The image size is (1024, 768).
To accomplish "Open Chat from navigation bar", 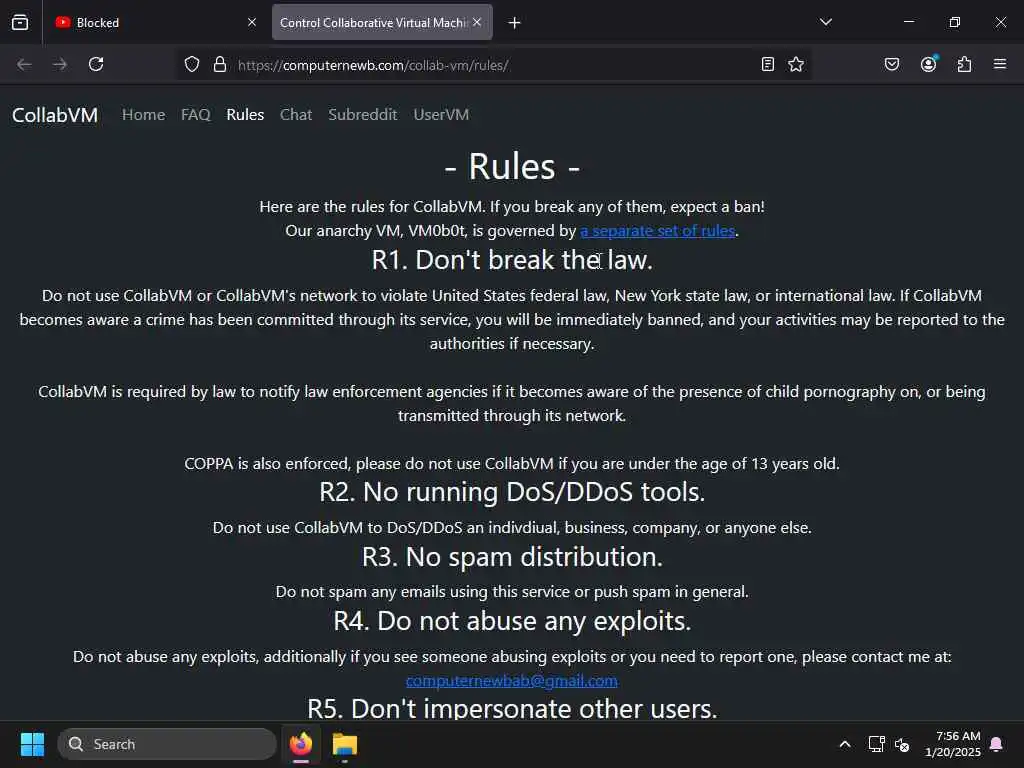I will click(296, 114).
